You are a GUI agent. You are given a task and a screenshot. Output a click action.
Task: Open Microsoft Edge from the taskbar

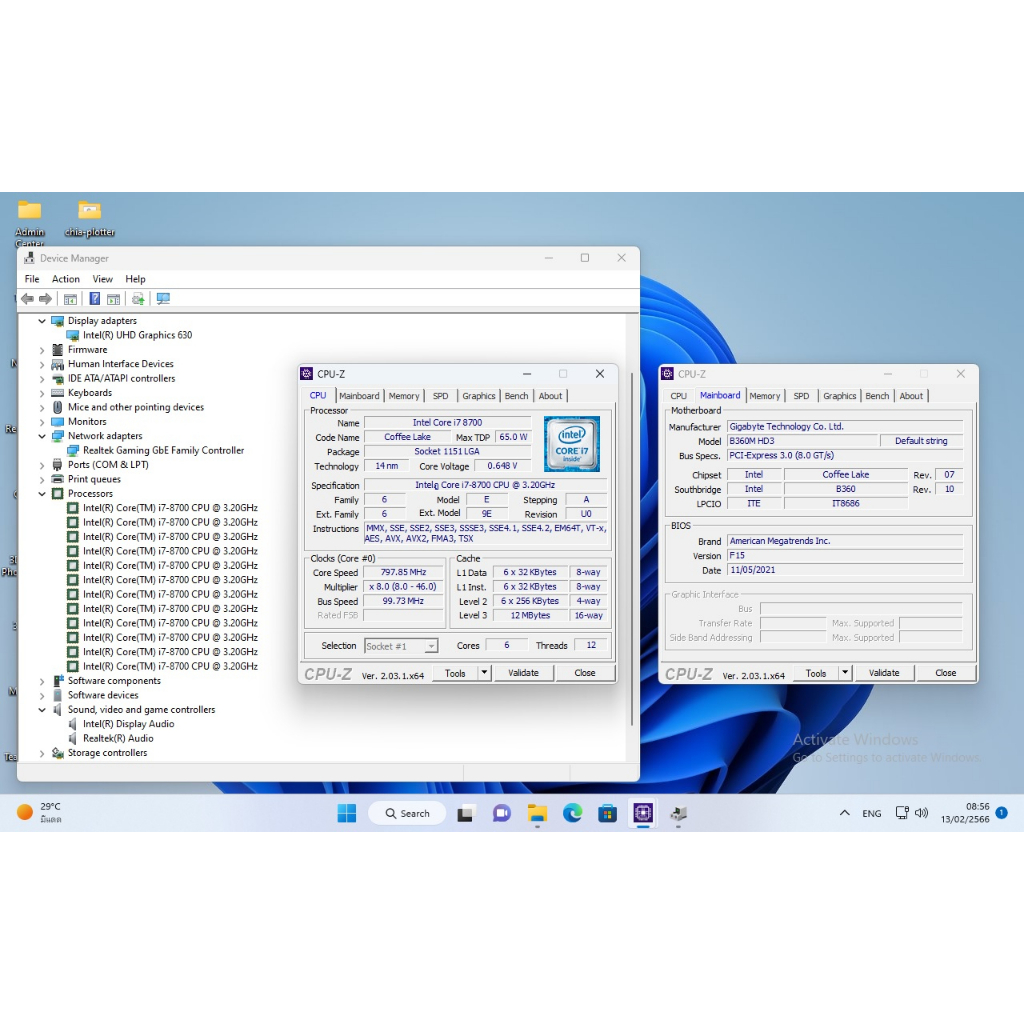click(x=572, y=813)
